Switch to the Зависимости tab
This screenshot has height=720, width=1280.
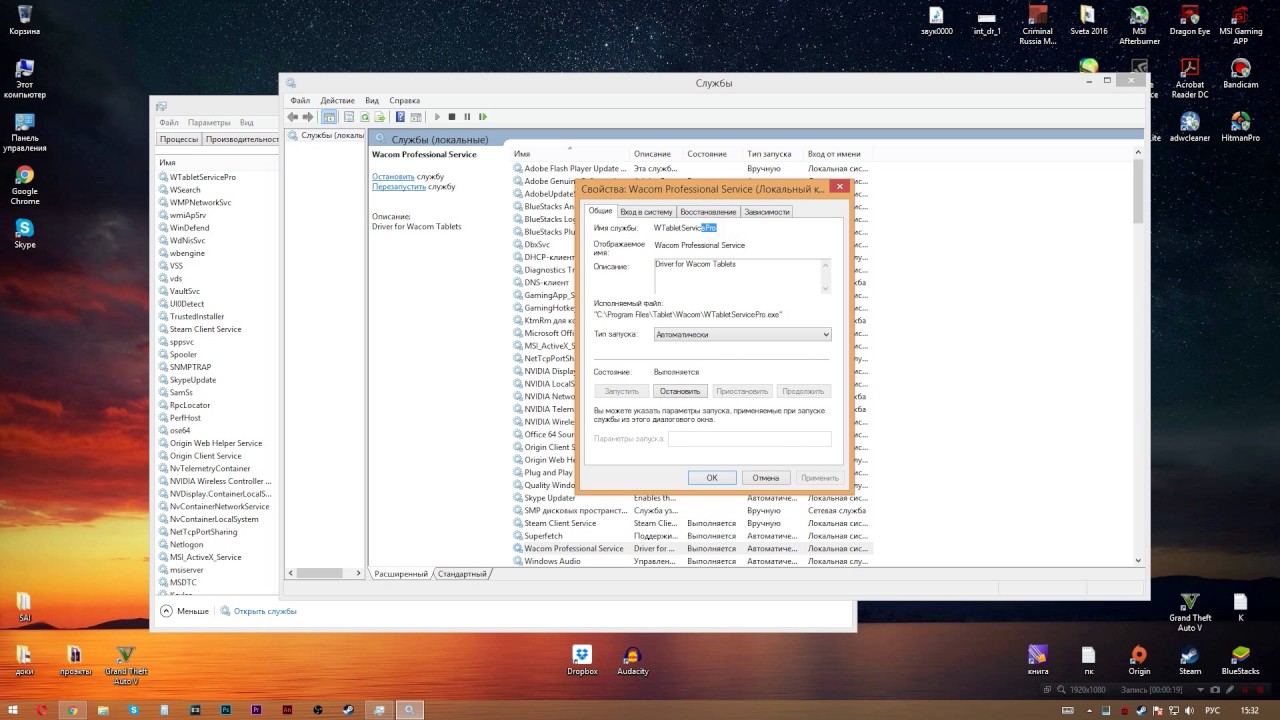[767, 212]
